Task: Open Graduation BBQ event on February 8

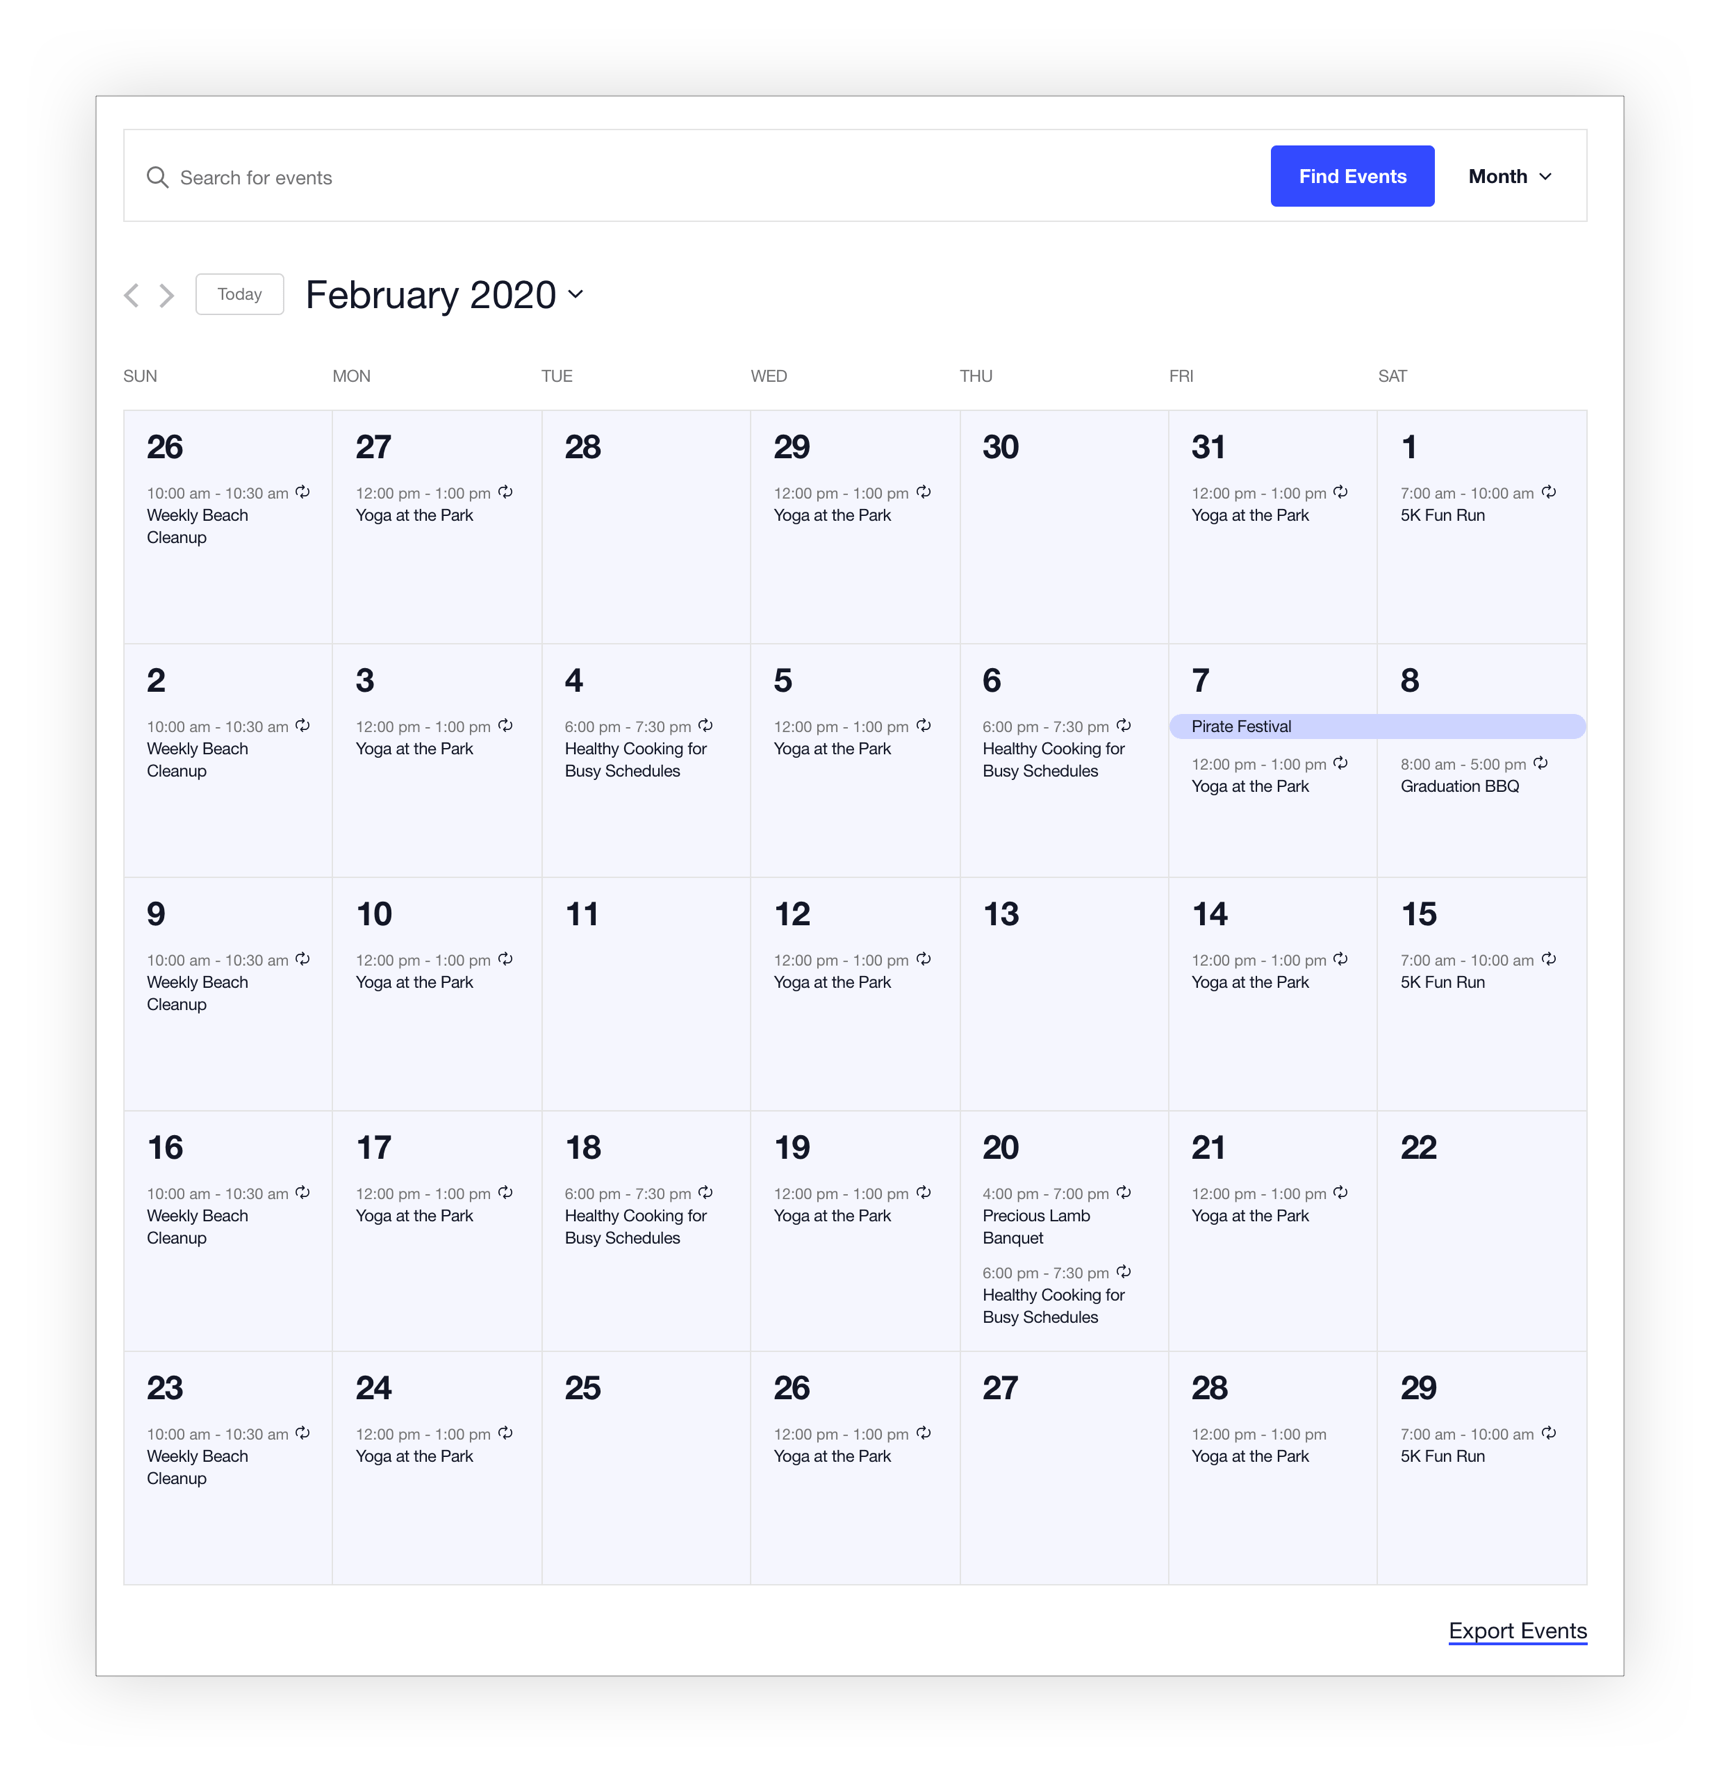Action: 1459,786
